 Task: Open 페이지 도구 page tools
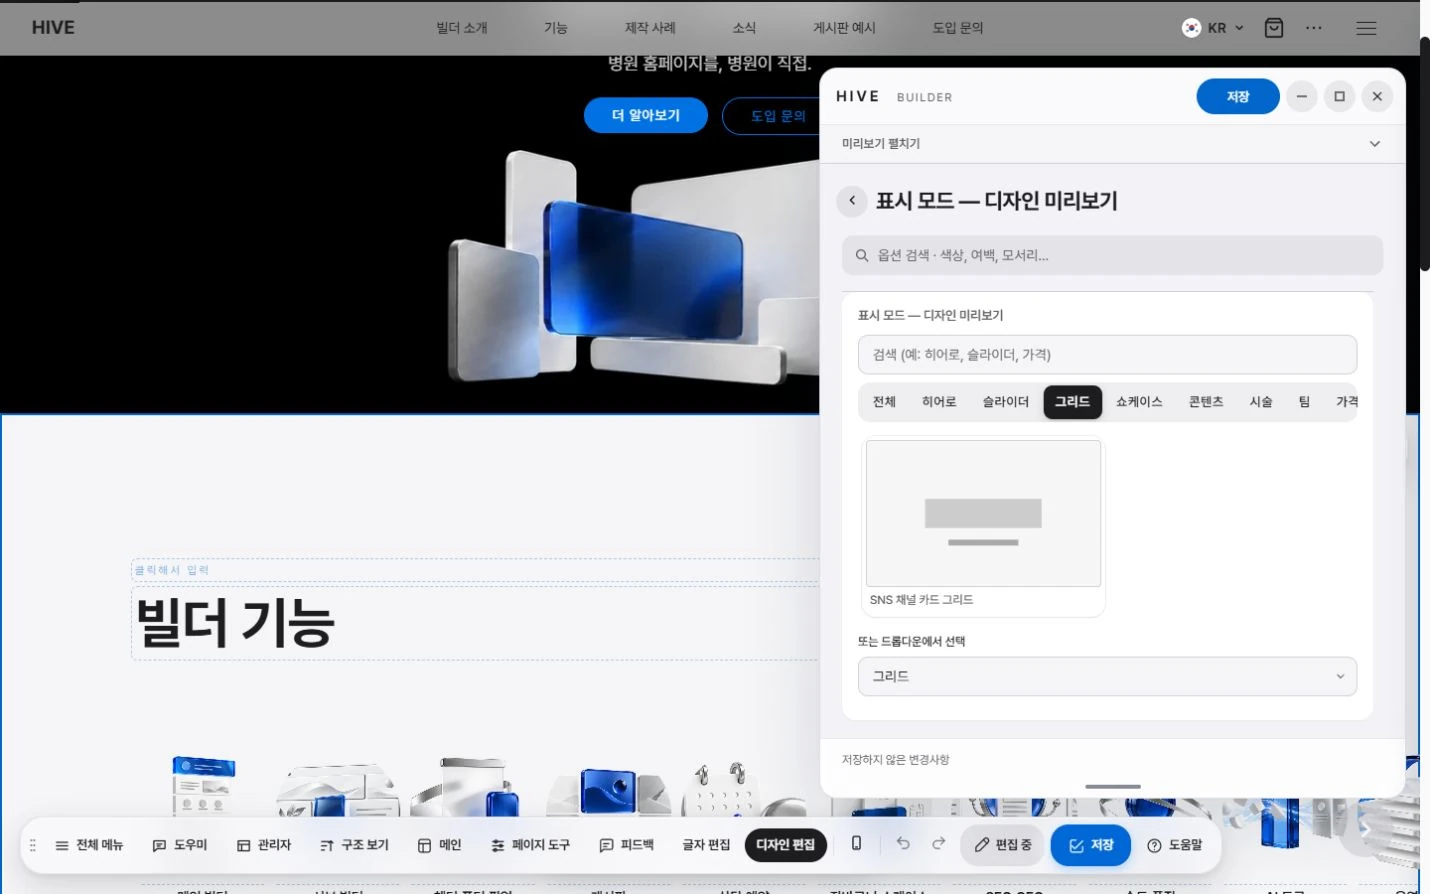point(531,845)
